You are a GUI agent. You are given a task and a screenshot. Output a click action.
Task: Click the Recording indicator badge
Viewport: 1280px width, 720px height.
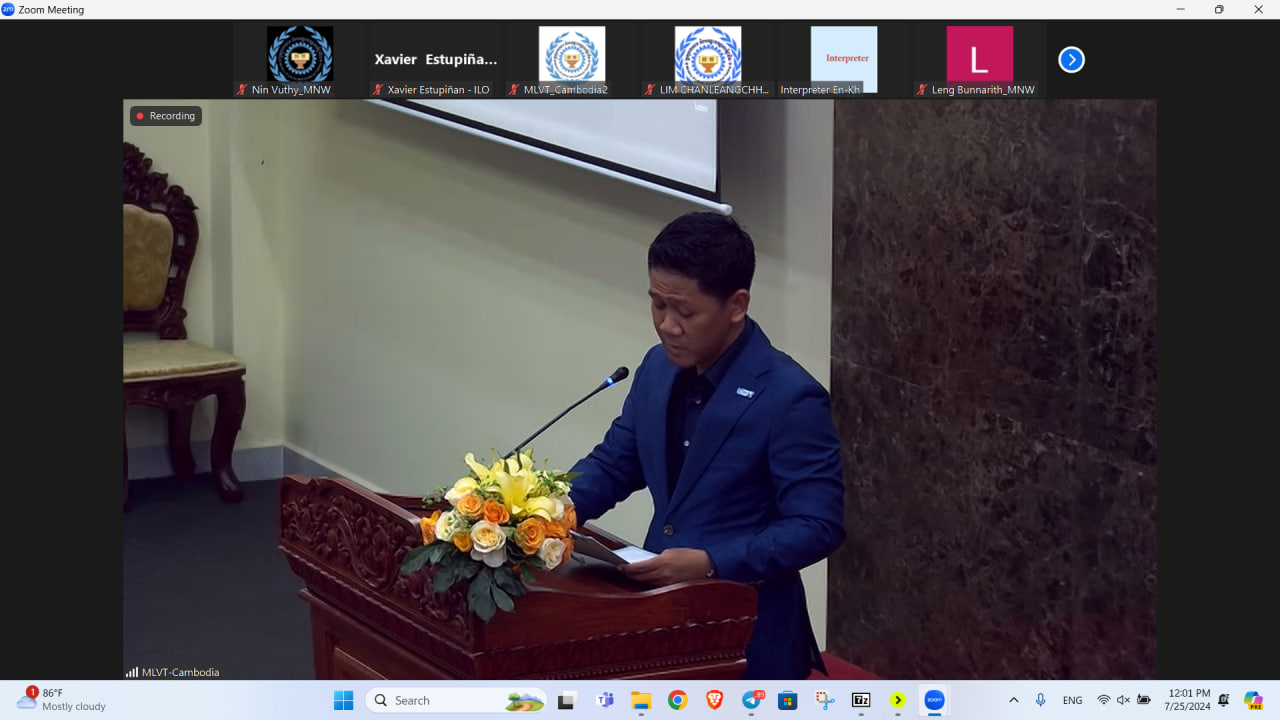(x=166, y=116)
